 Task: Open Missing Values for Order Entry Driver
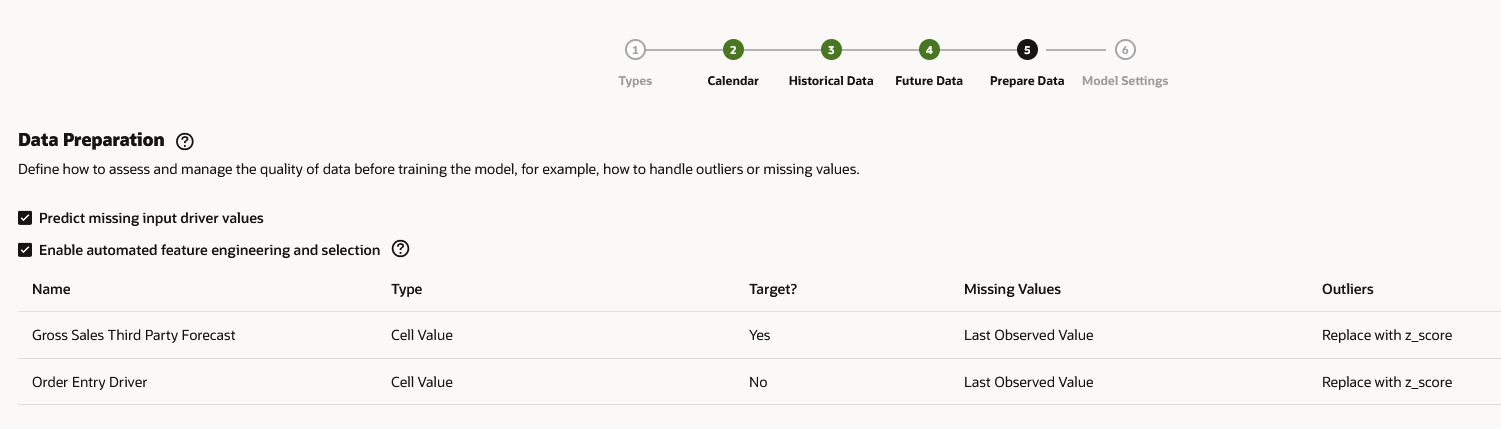point(1028,382)
